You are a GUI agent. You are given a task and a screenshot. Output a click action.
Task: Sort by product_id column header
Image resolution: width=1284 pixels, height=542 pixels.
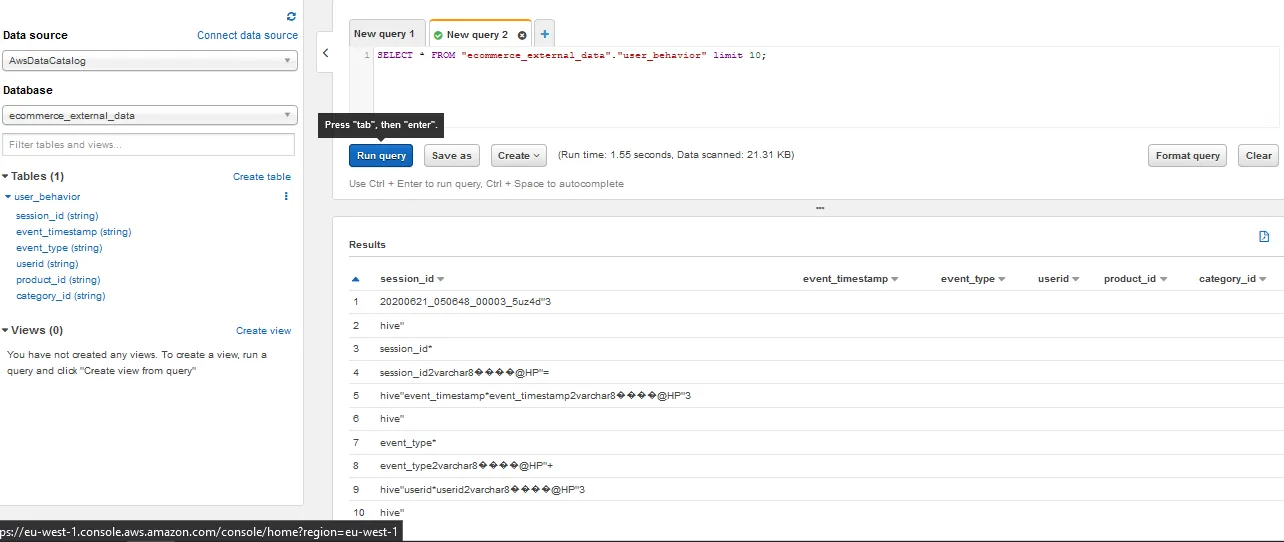pyautogui.click(x=1135, y=279)
